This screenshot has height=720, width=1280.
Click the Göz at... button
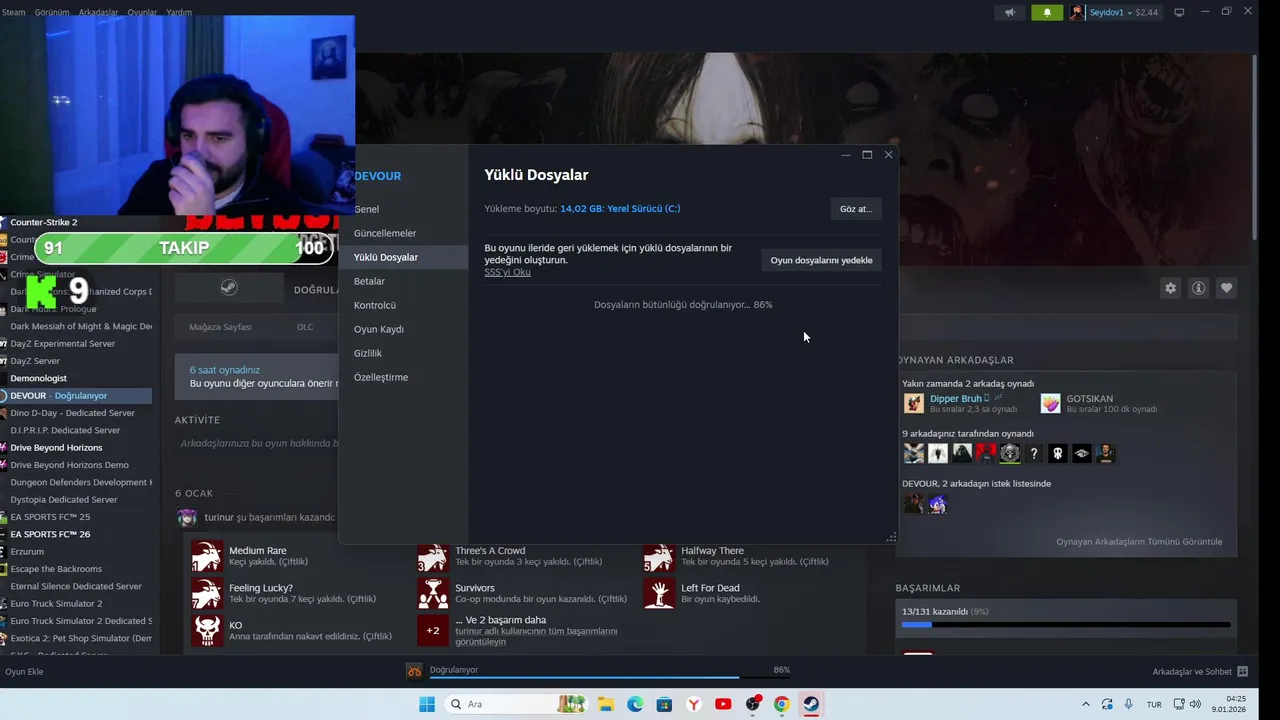coord(856,209)
